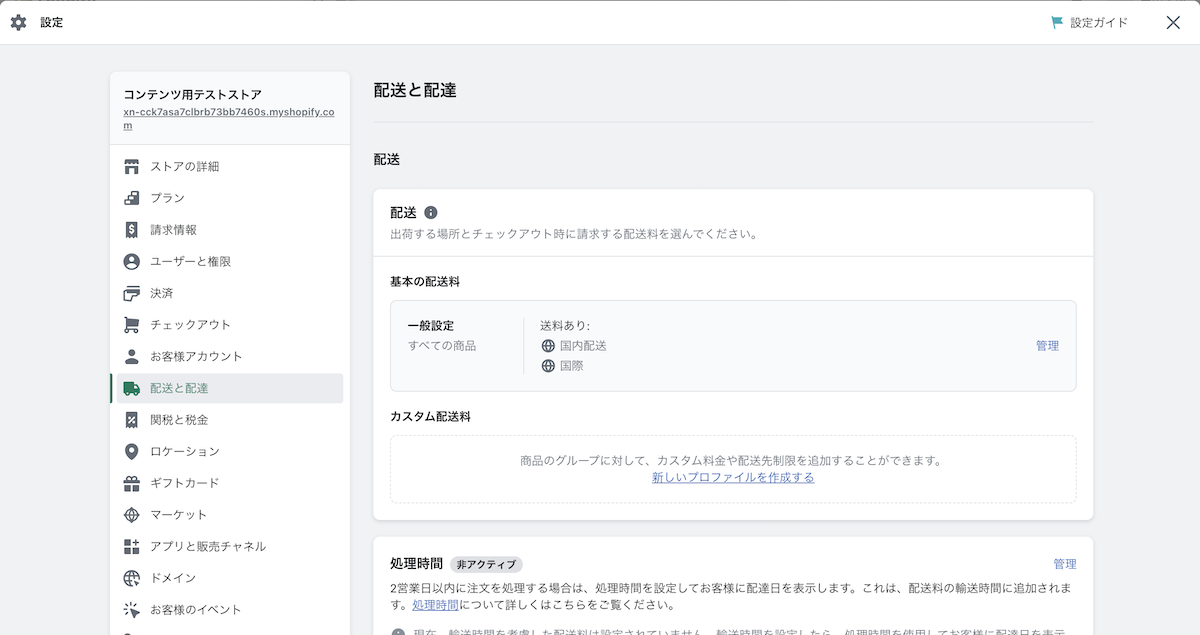Open the myshopify.com store URL link
This screenshot has width=1200, height=635.
(x=229, y=118)
